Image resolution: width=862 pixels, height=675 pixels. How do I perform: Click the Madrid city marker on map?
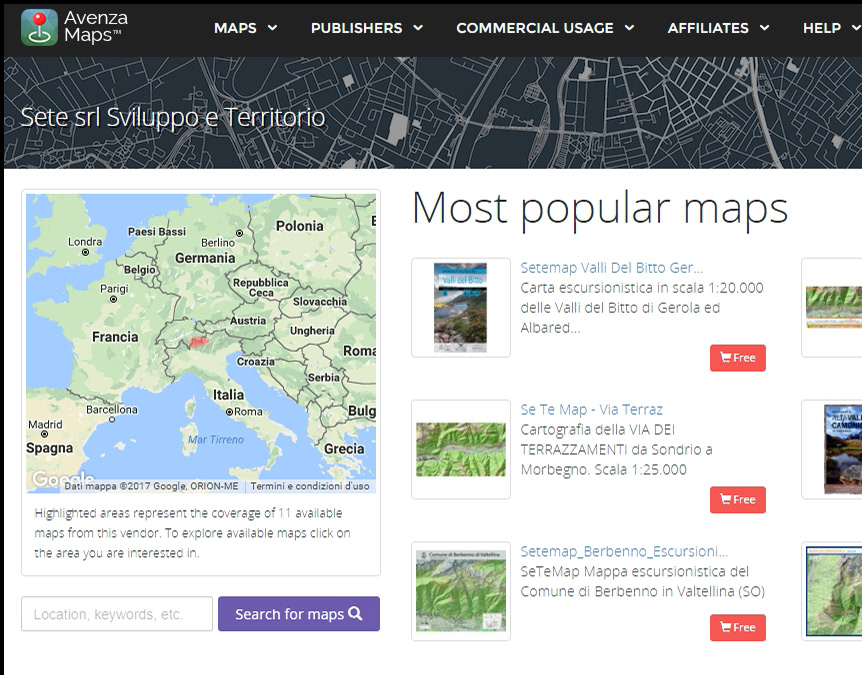coord(45,434)
